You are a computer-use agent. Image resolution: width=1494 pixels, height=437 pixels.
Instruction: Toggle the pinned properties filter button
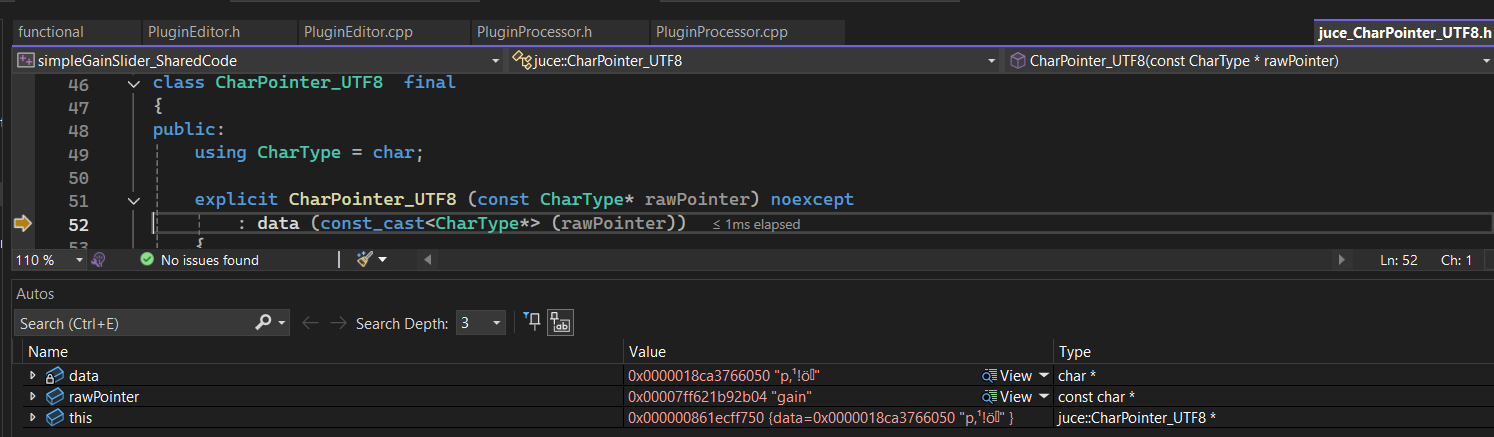click(x=532, y=322)
